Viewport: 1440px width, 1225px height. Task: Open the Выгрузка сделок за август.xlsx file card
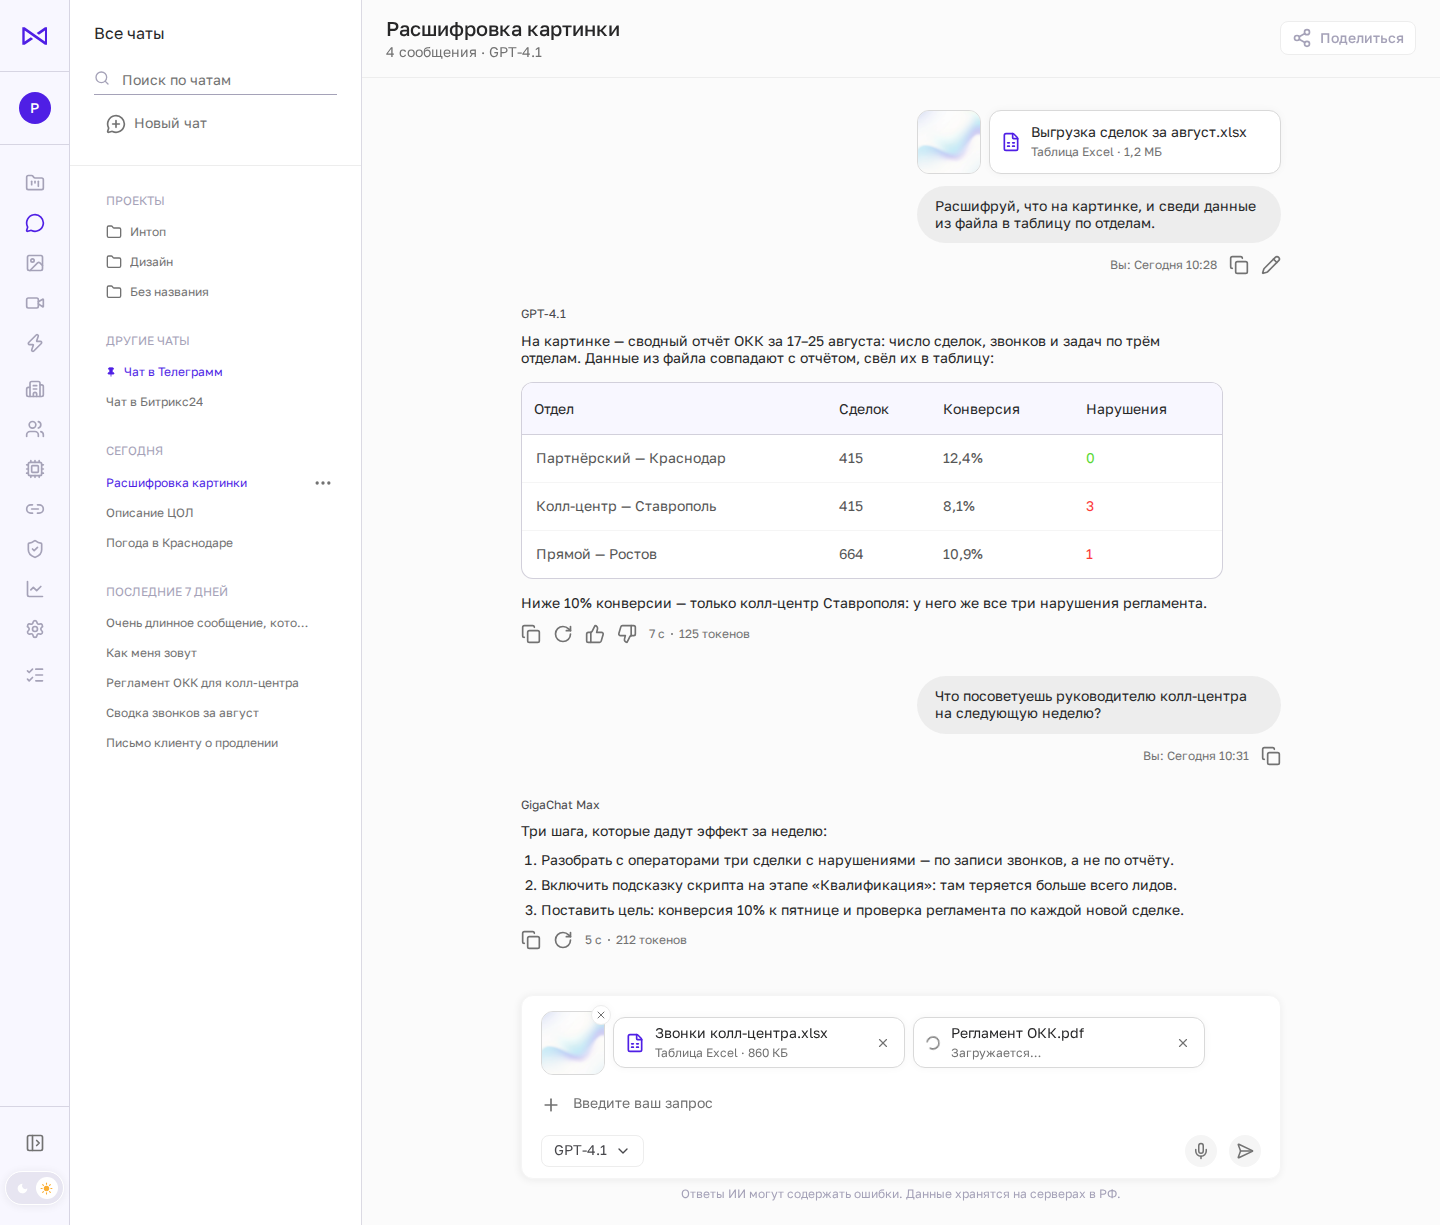(x=1135, y=142)
